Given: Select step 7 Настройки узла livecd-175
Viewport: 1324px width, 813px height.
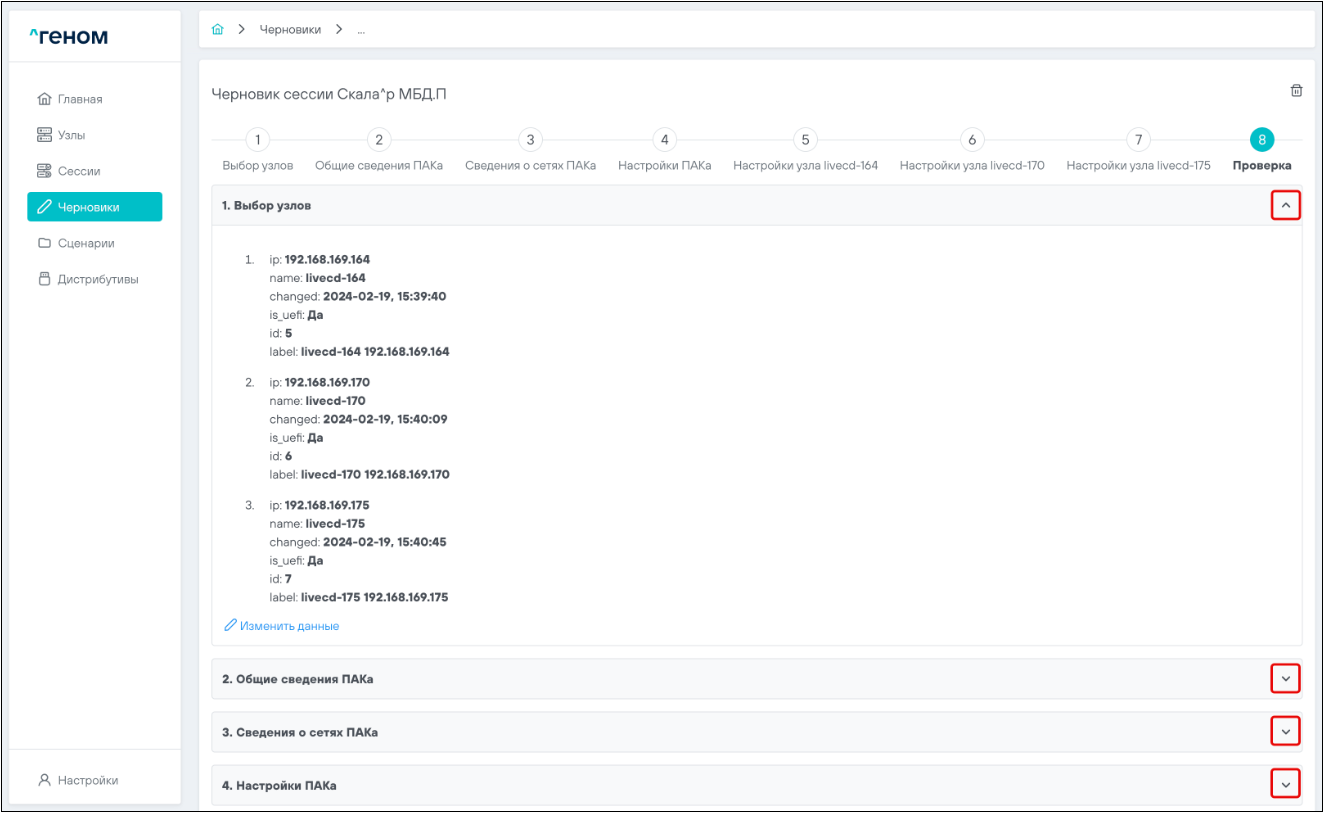Looking at the screenshot, I should point(1138,140).
